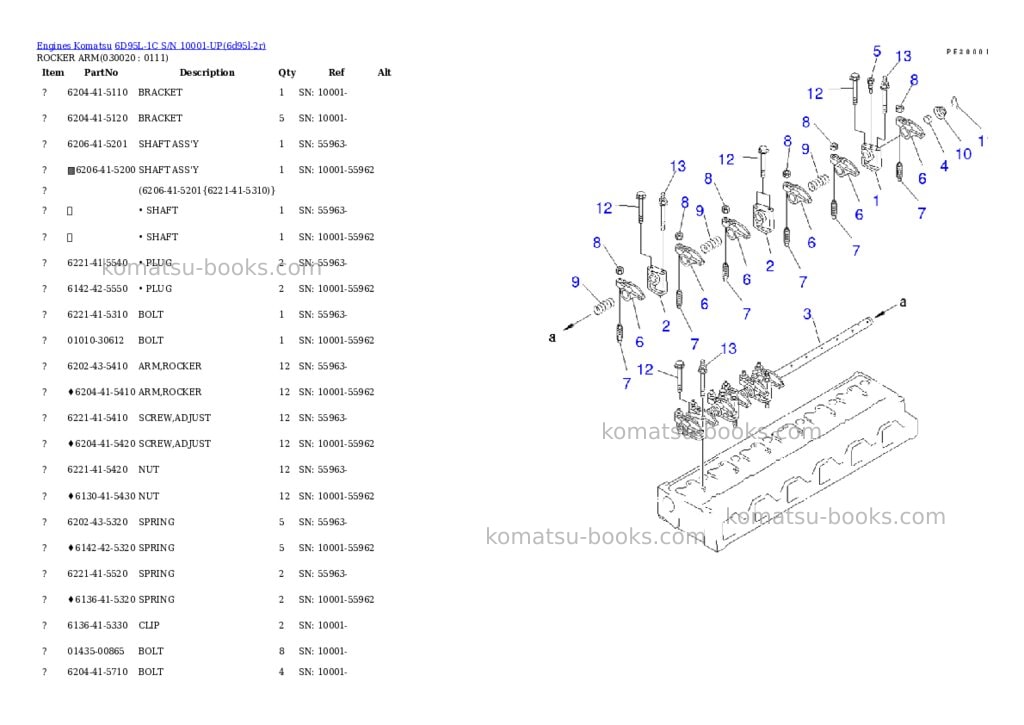This screenshot has width=1024, height=725.
Task: Click the PartNo column header
Action: click(x=101, y=72)
